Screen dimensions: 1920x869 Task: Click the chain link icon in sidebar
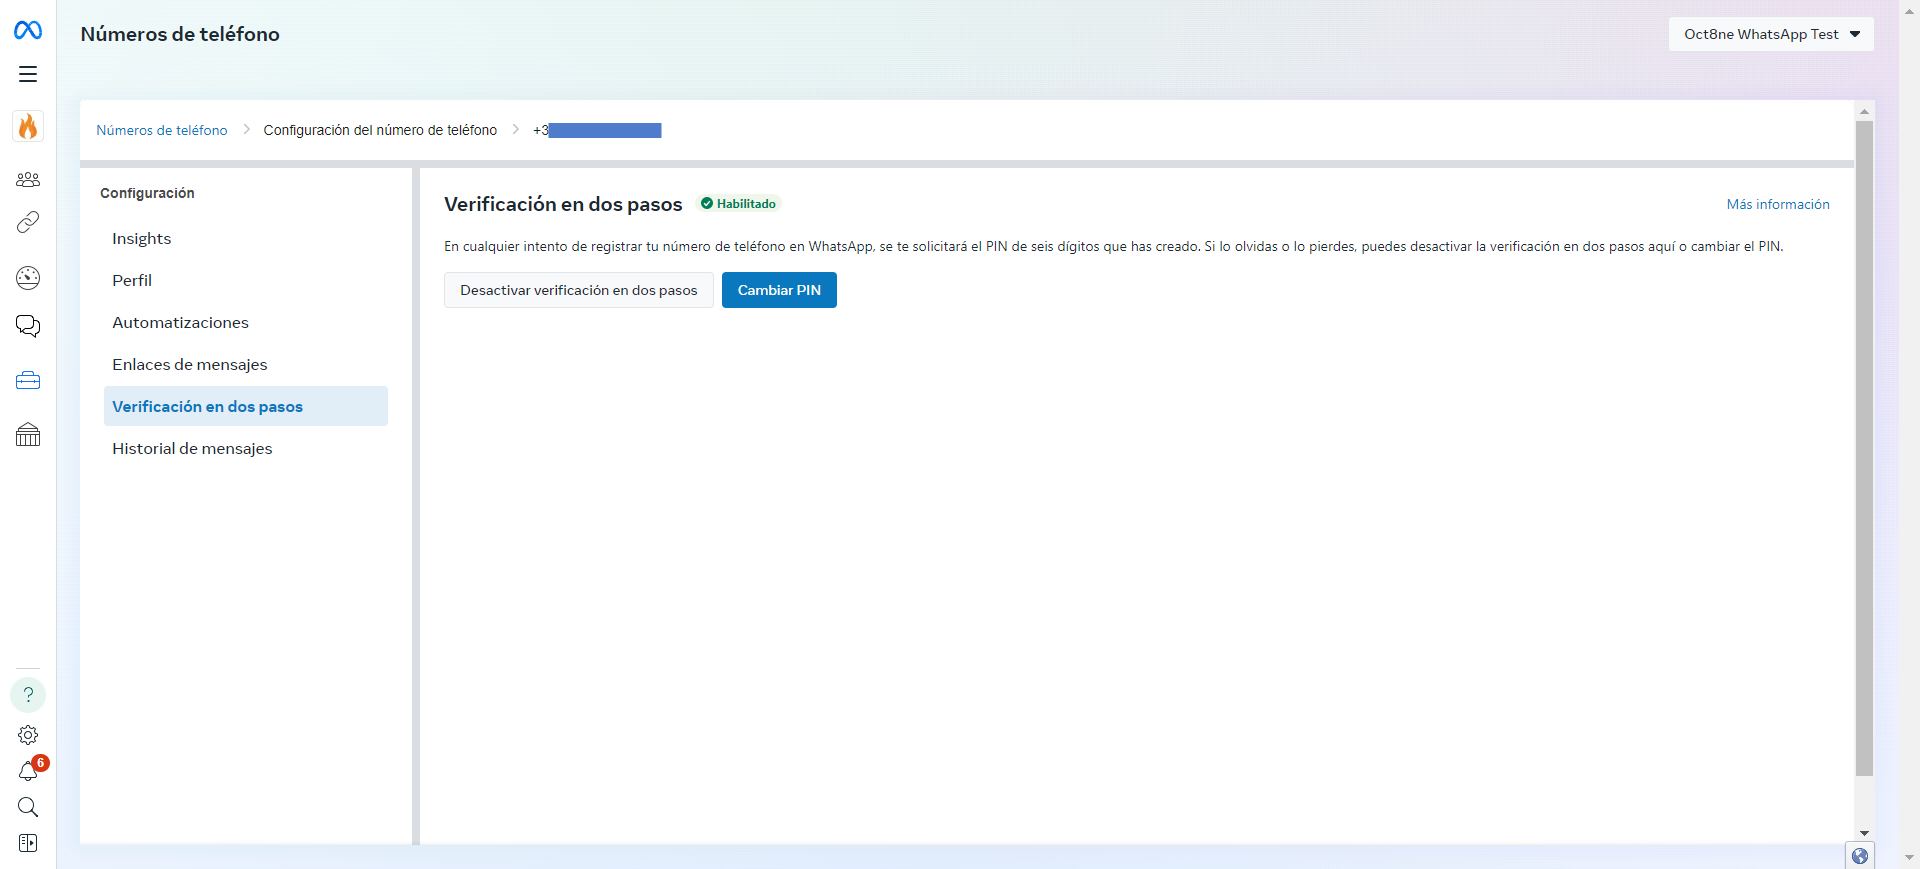(x=28, y=222)
